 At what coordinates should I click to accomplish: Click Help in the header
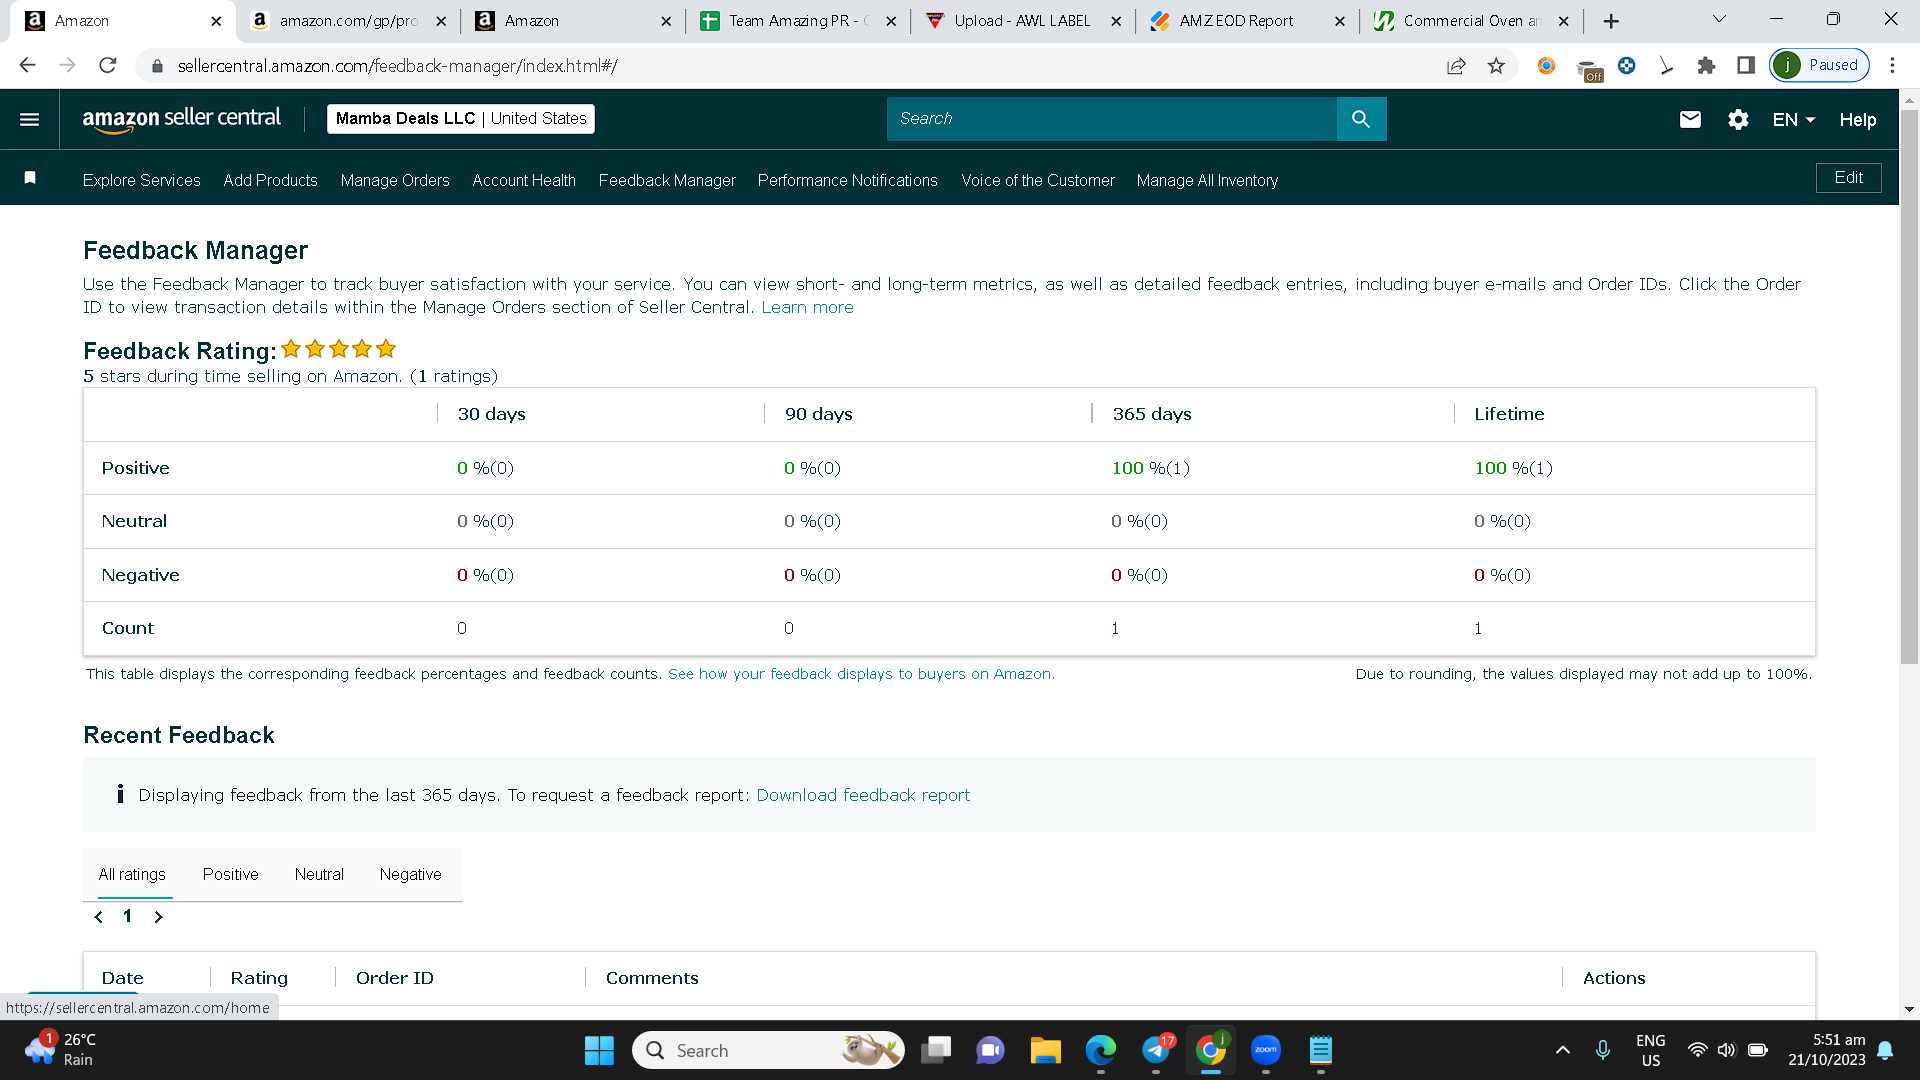click(1857, 120)
